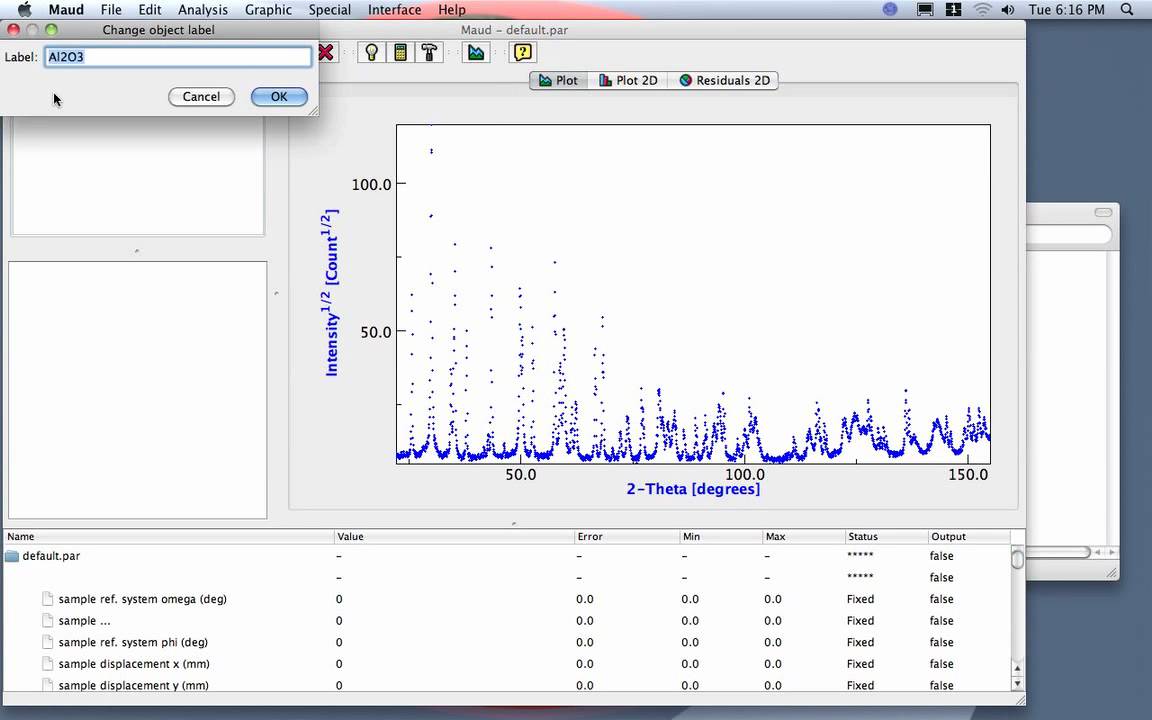This screenshot has height=720, width=1152.
Task: Open the Interface menu
Action: pos(395,10)
